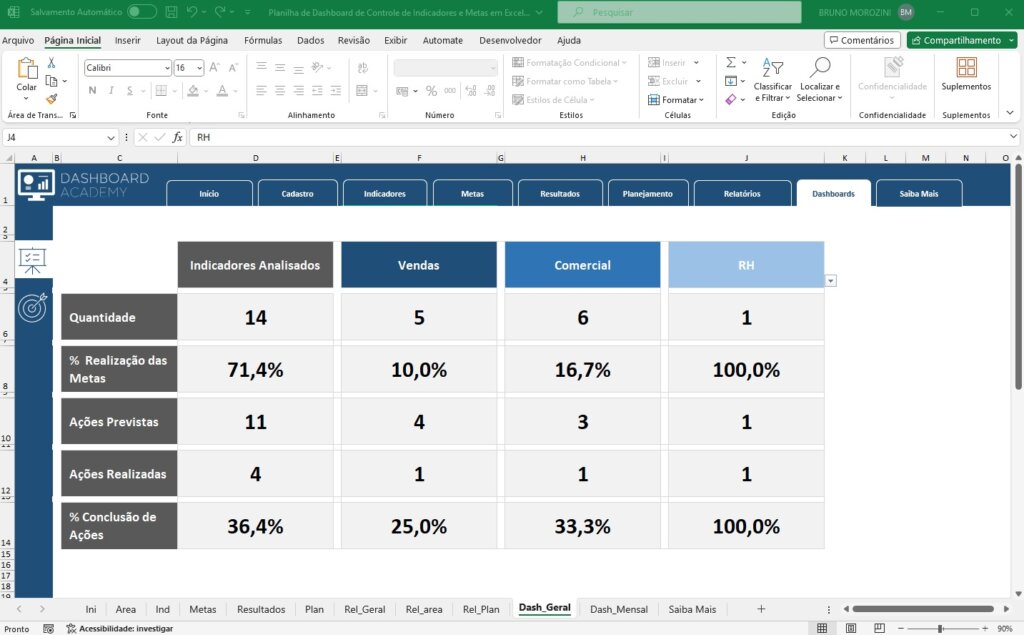Click the cell borders icon
The width and height of the screenshot is (1024, 635).
click(161, 90)
